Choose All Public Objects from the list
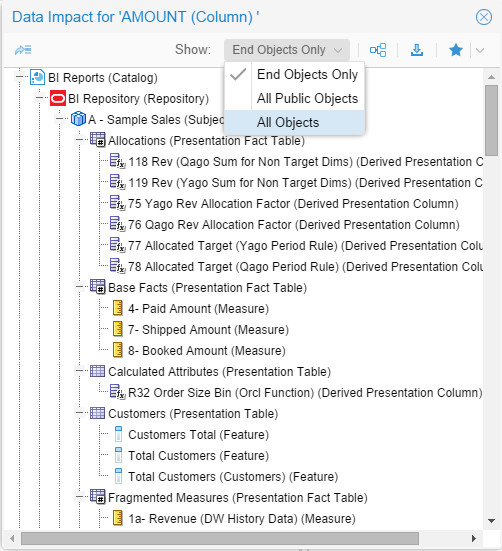Image resolution: width=502 pixels, height=551 pixels. (307, 98)
